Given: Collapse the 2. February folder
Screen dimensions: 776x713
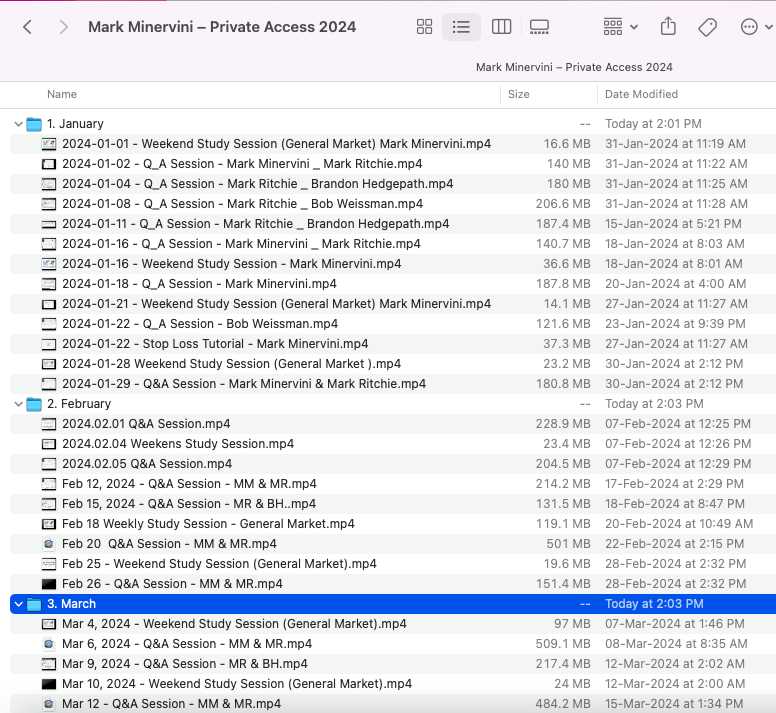Looking at the screenshot, I should (x=18, y=404).
